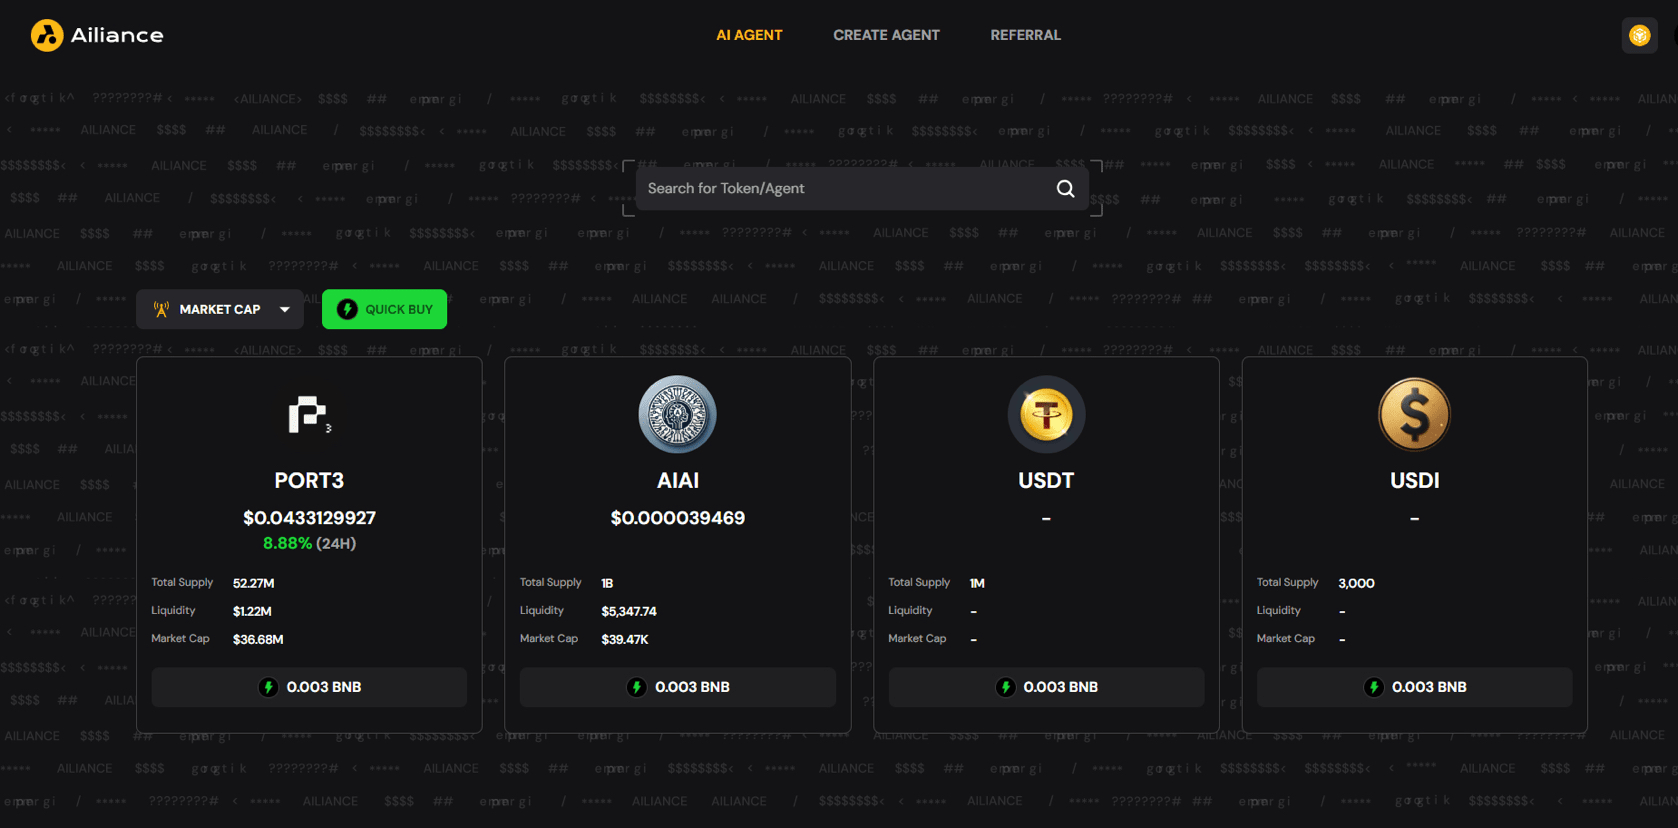Image resolution: width=1678 pixels, height=828 pixels.
Task: Select the USDI token name
Action: coord(1414,481)
